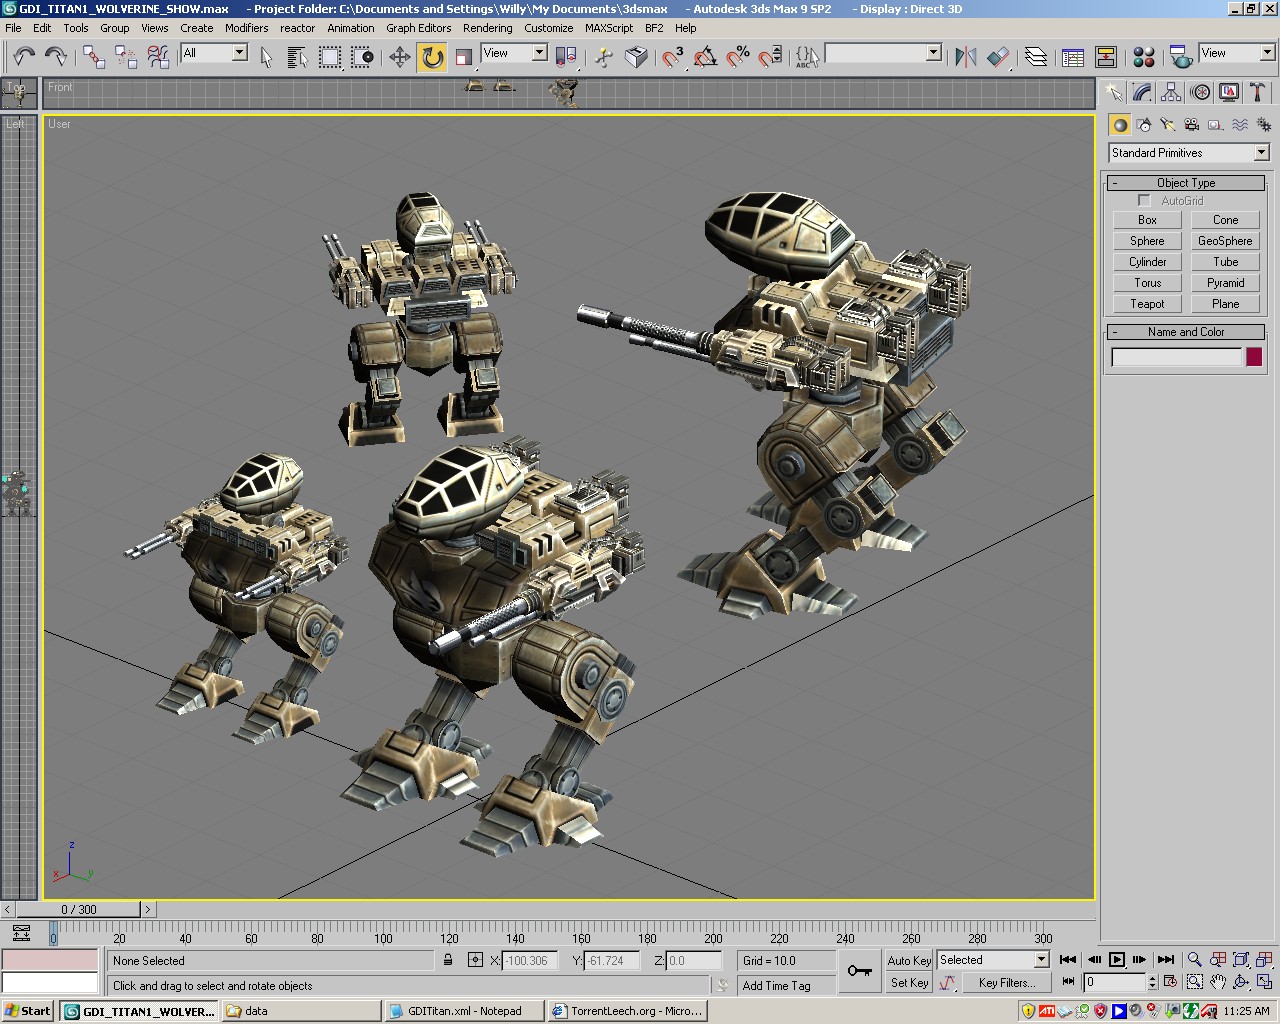The image size is (1280, 1024).
Task: Activate Select and Move tool
Action: coord(400,57)
